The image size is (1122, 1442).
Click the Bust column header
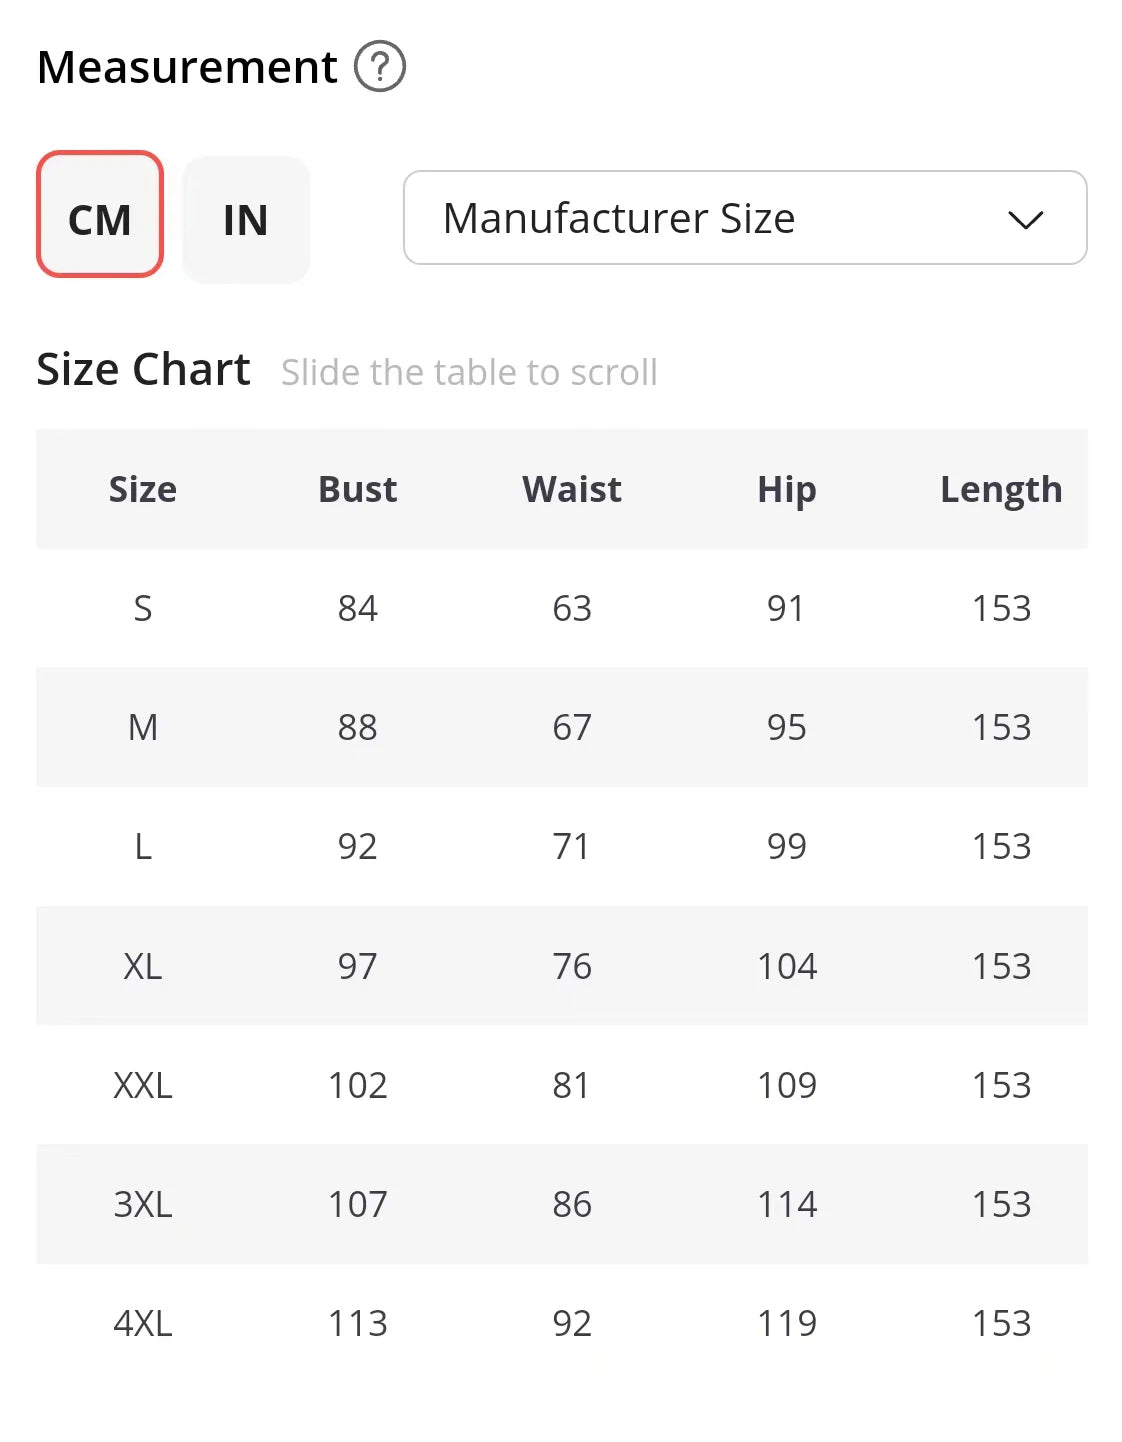(357, 489)
